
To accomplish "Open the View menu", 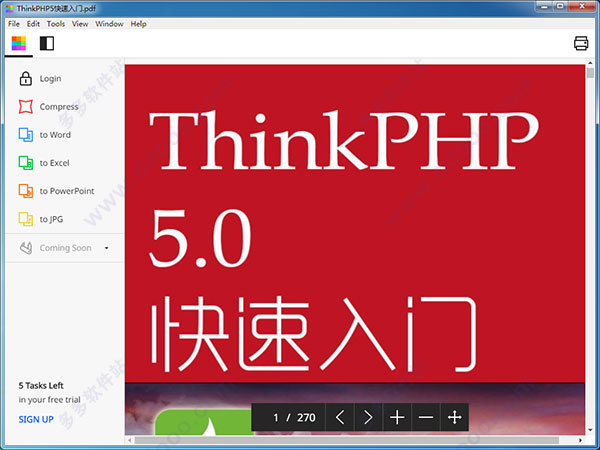I will 80,24.
